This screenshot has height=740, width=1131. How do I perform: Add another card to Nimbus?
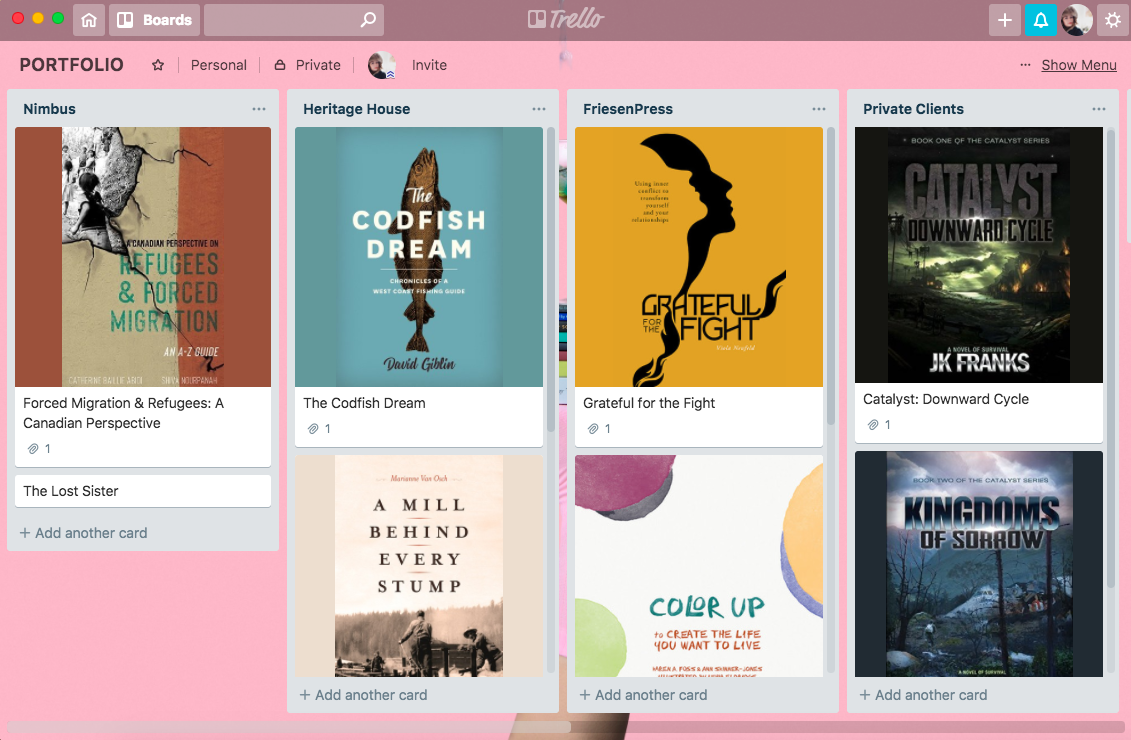pyautogui.click(x=83, y=533)
